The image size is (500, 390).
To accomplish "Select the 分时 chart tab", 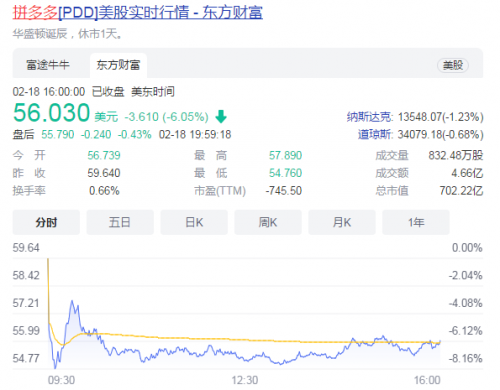I will pyautogui.click(x=46, y=222).
